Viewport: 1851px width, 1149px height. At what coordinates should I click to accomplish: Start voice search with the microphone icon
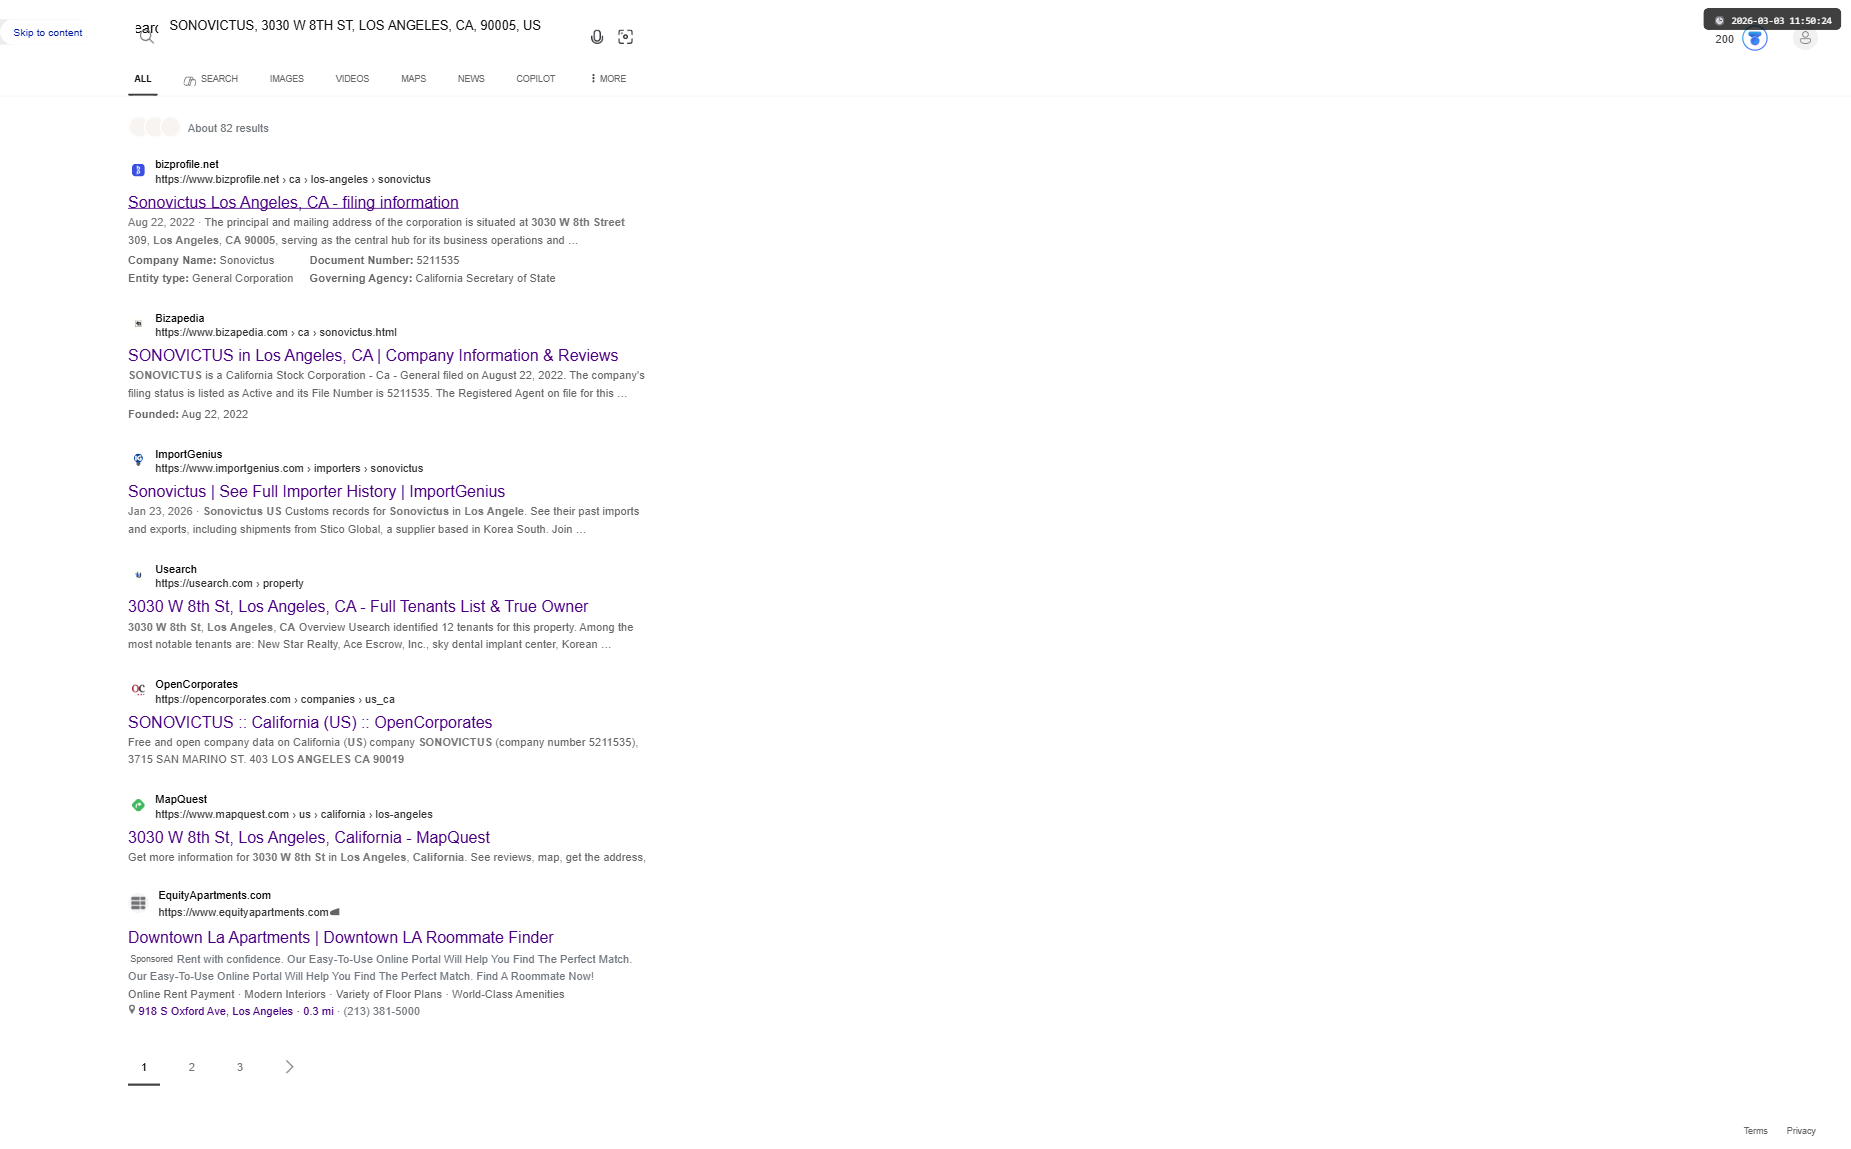click(x=597, y=37)
